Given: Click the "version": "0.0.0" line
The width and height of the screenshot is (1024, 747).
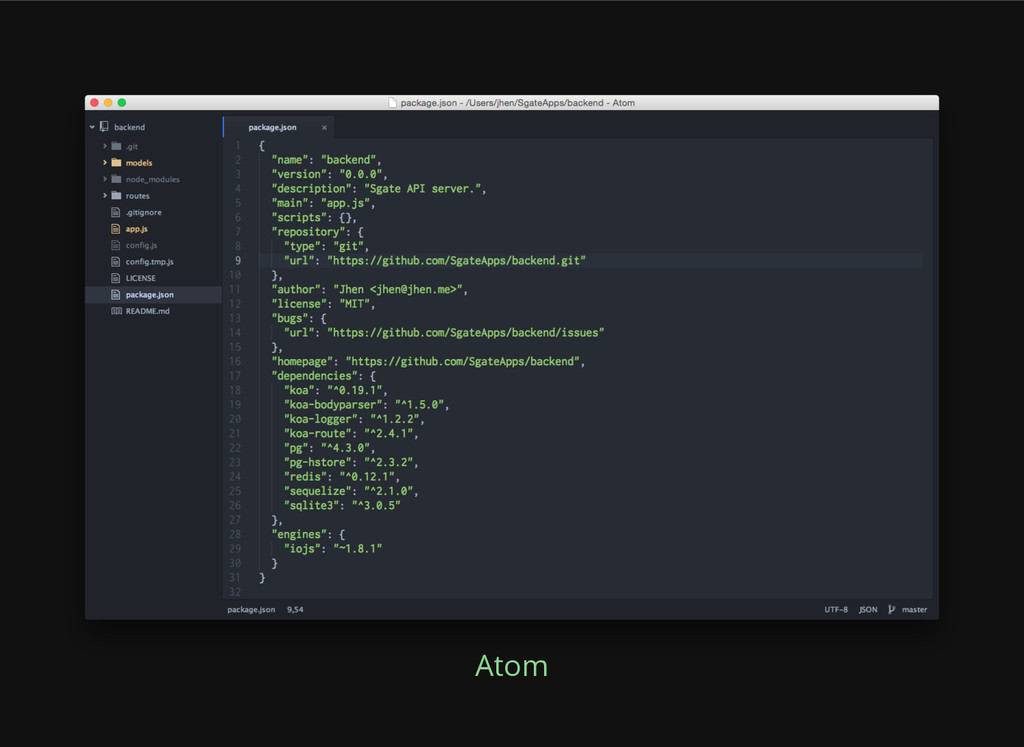Looking at the screenshot, I should (x=330, y=174).
